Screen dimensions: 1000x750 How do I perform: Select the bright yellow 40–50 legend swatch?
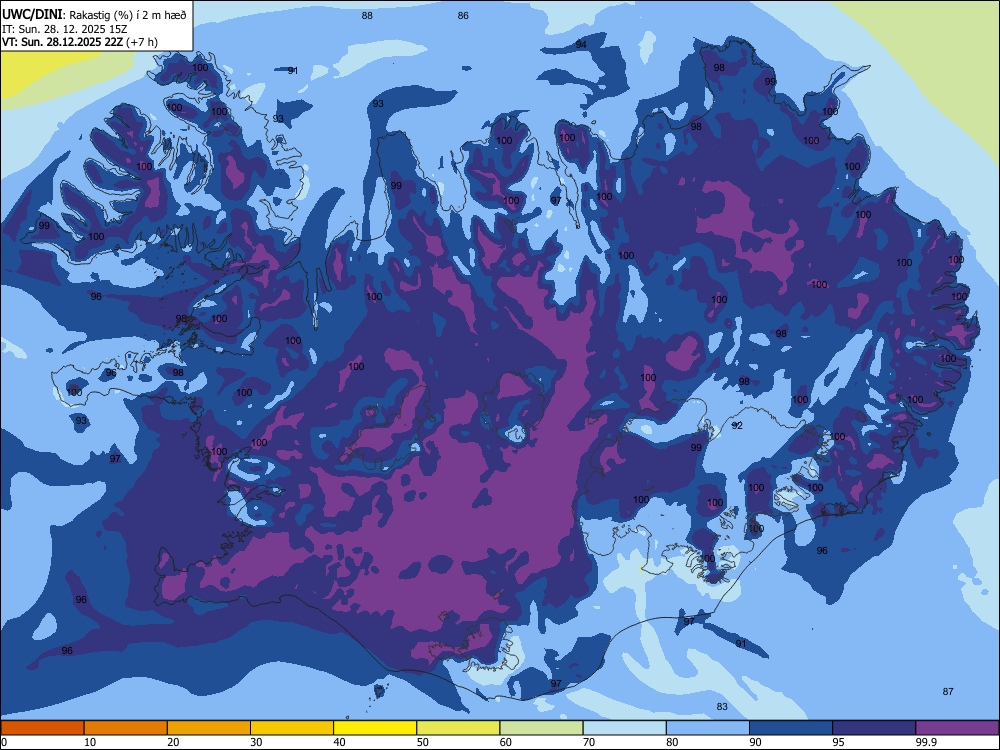(375, 728)
